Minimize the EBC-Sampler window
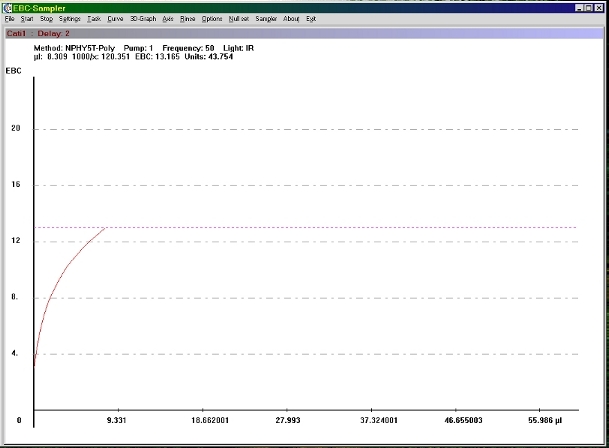The width and height of the screenshot is (609, 448). coord(580,7)
